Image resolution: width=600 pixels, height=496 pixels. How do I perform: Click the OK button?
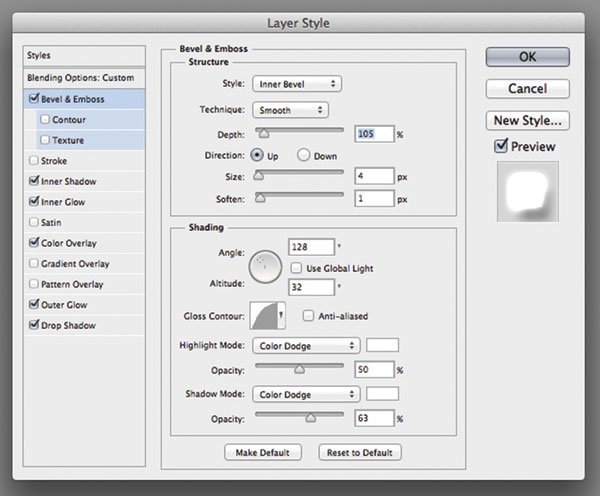pos(527,57)
